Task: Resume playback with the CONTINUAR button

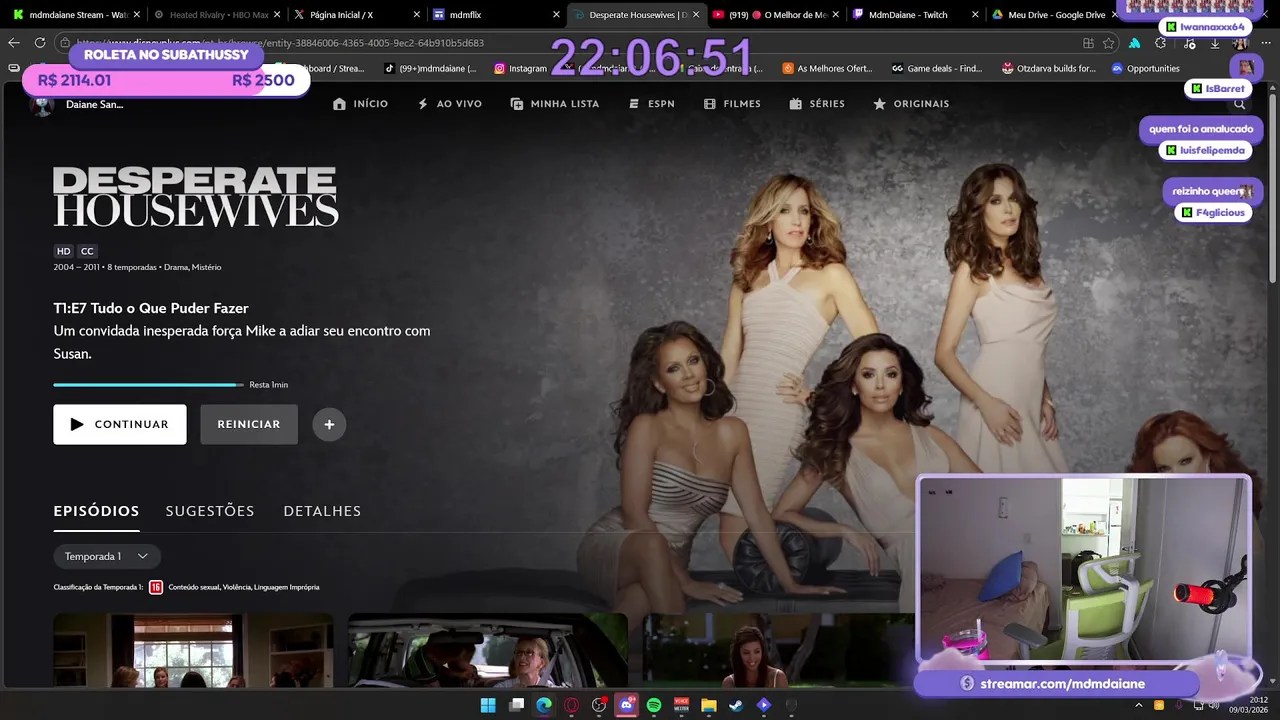Action: (120, 424)
